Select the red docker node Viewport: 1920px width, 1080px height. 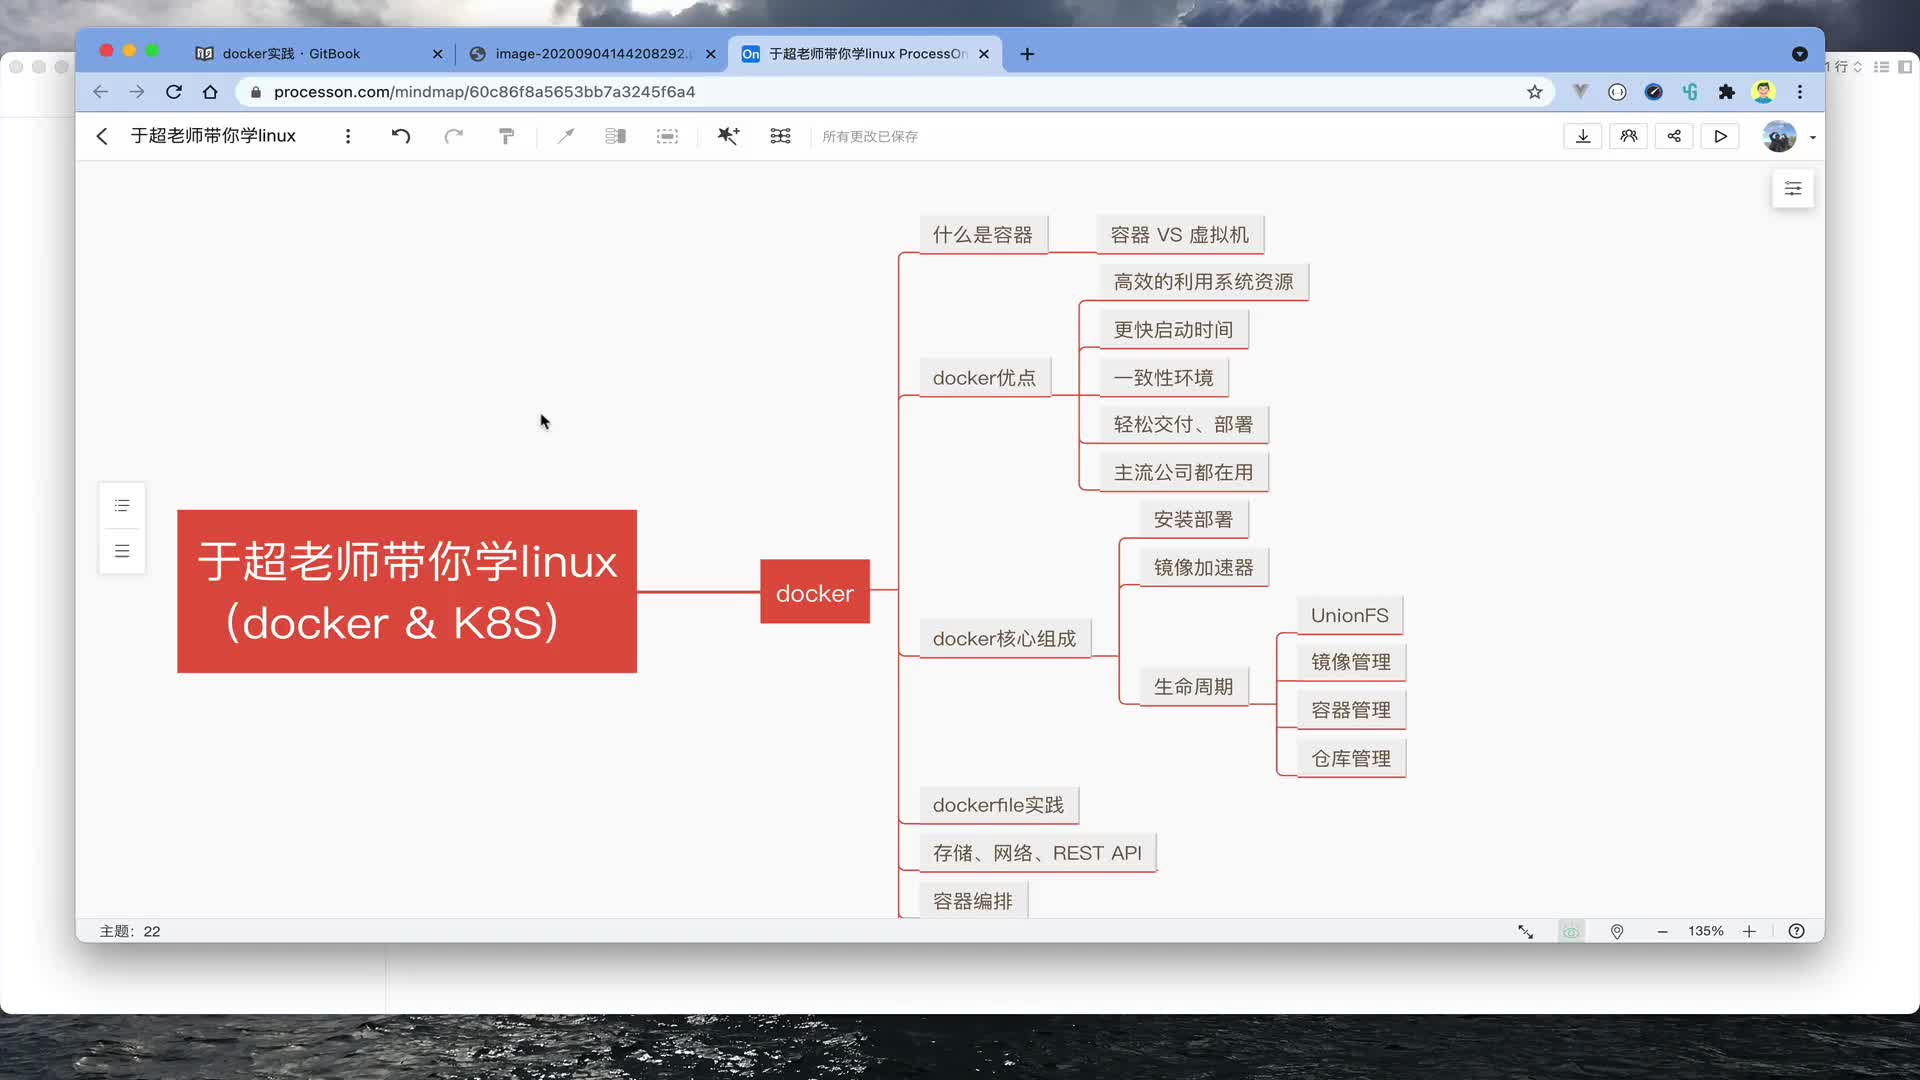815,592
